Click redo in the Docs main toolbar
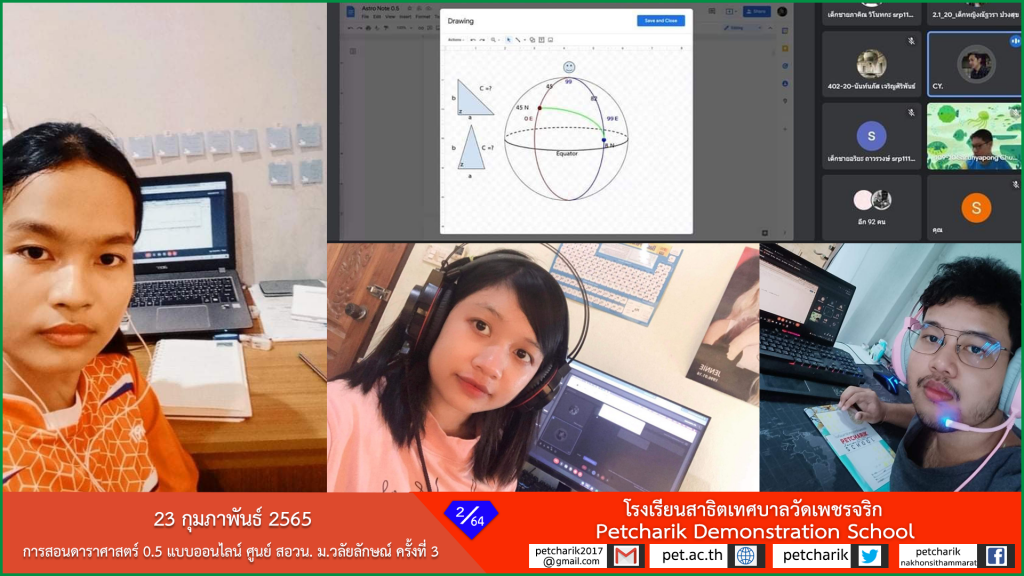The width and height of the screenshot is (1024, 576). tap(360, 28)
